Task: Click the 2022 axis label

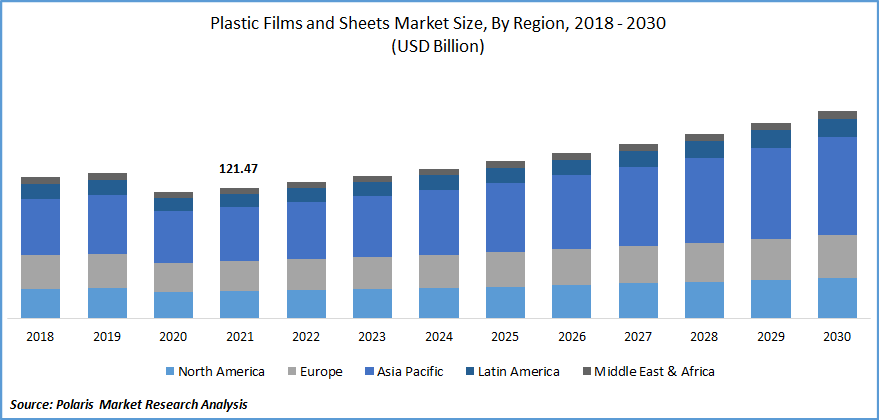Action: click(306, 337)
